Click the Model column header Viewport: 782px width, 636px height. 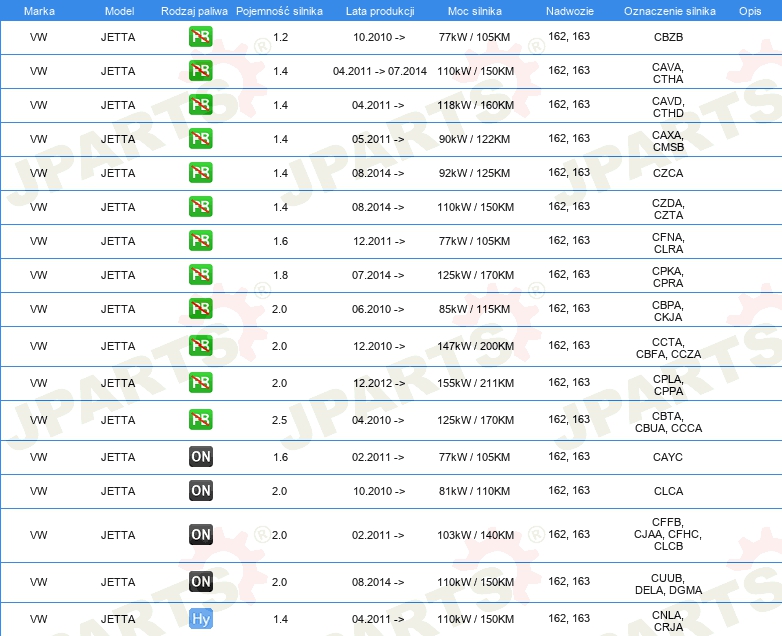[x=119, y=11]
